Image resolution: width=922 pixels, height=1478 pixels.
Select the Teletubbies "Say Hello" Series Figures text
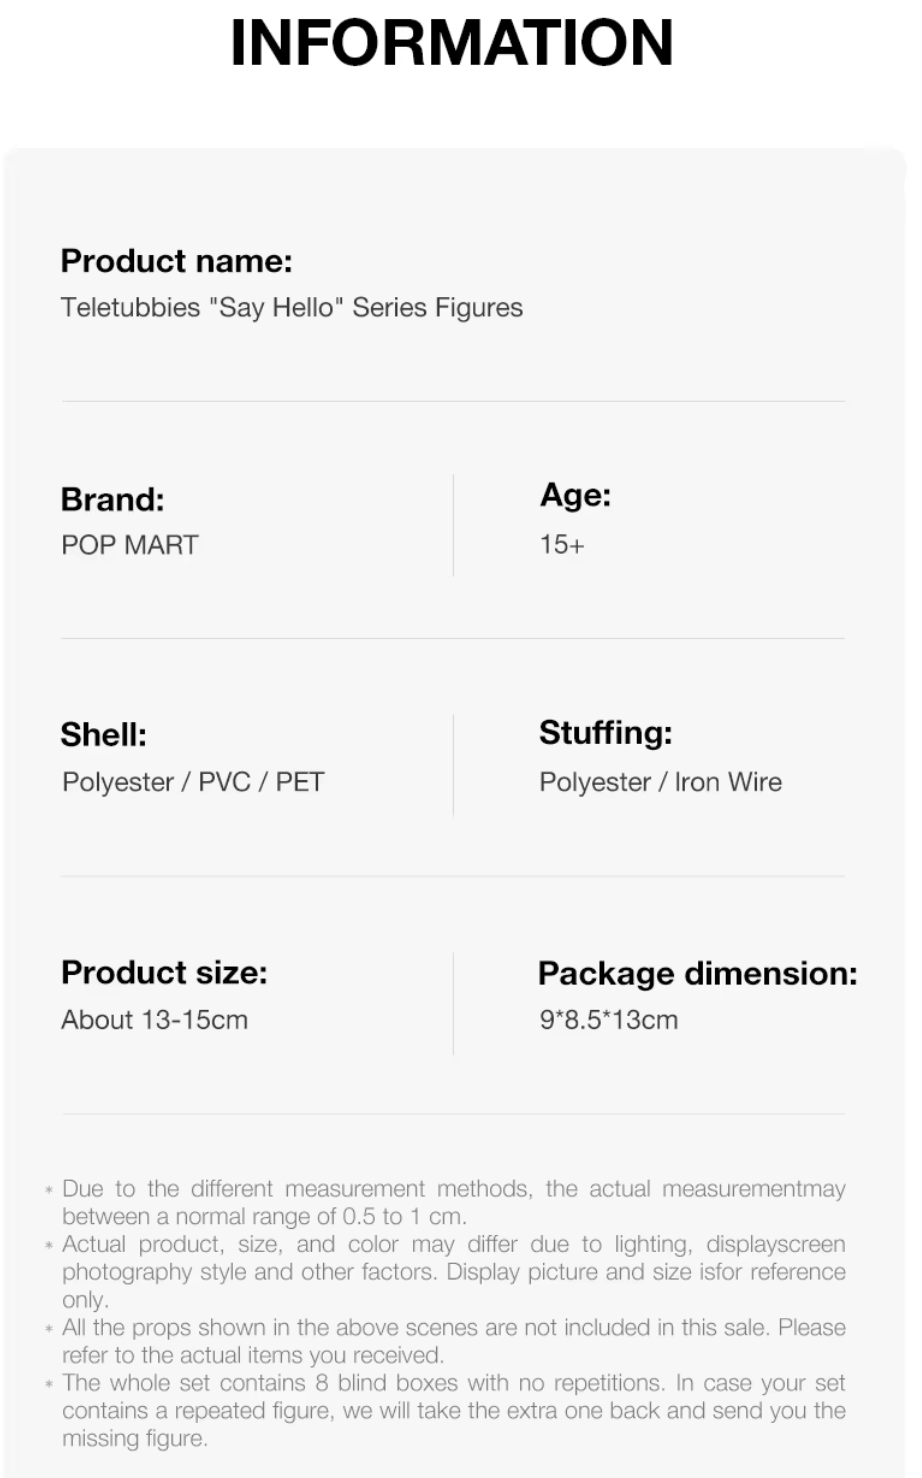tap(291, 307)
